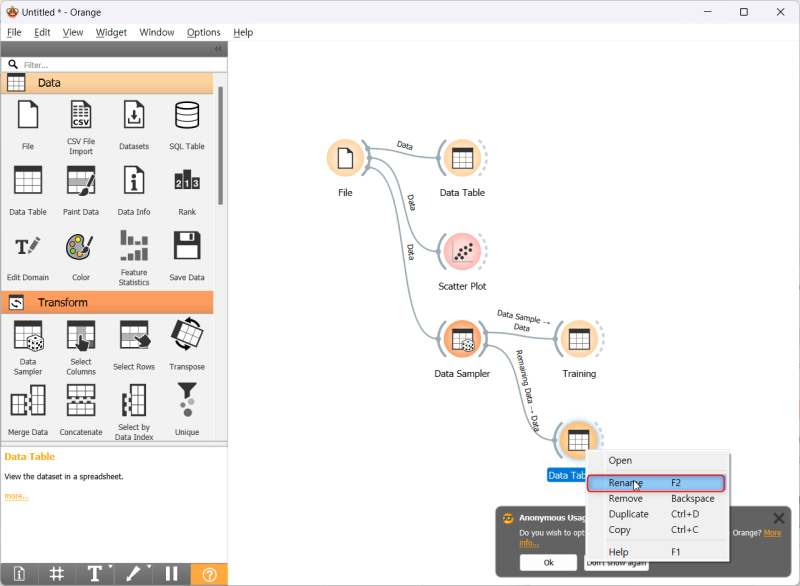Select the Color widget palette icon
Image resolution: width=800 pixels, height=586 pixels.
(x=80, y=247)
